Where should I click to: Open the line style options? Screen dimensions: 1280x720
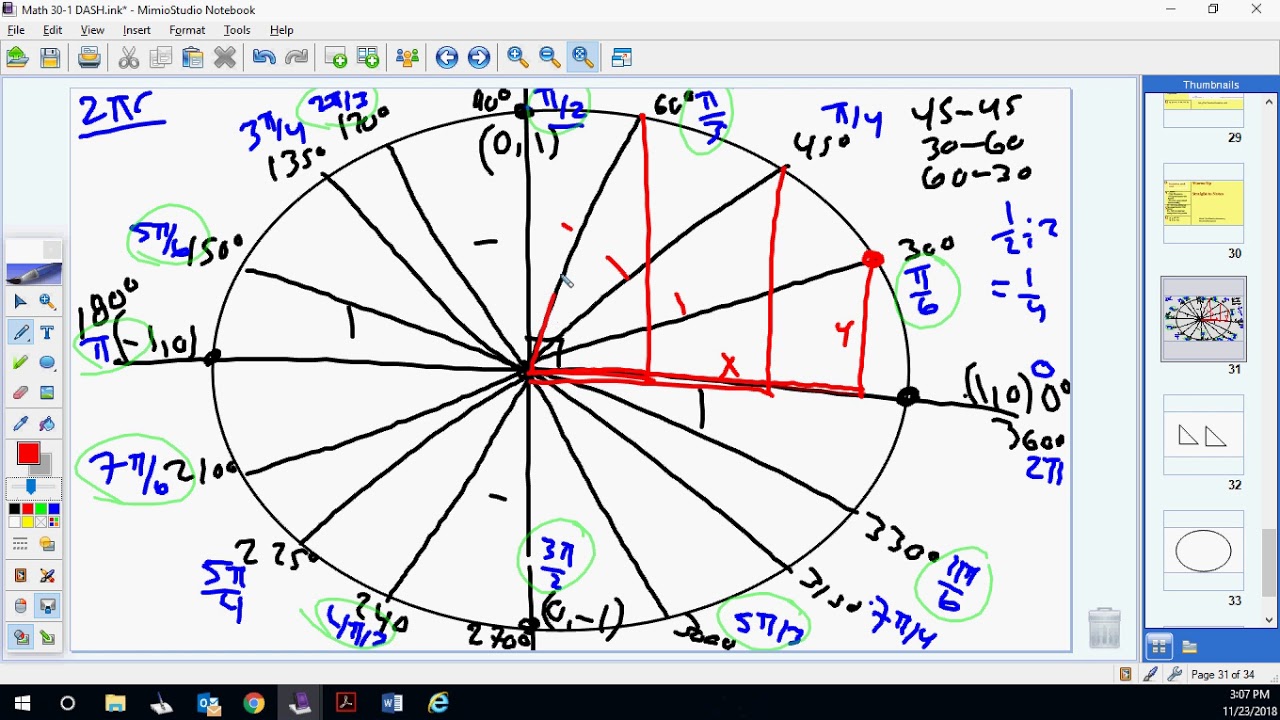point(21,545)
